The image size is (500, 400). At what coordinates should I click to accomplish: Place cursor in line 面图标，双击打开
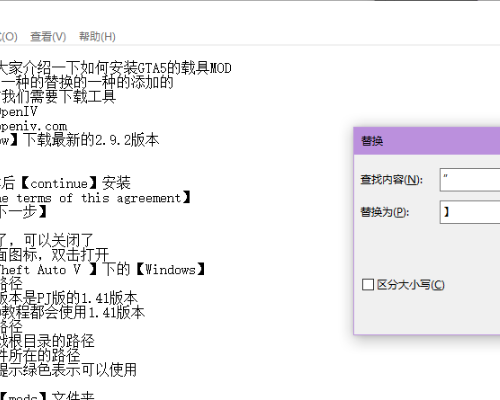click(x=54, y=255)
